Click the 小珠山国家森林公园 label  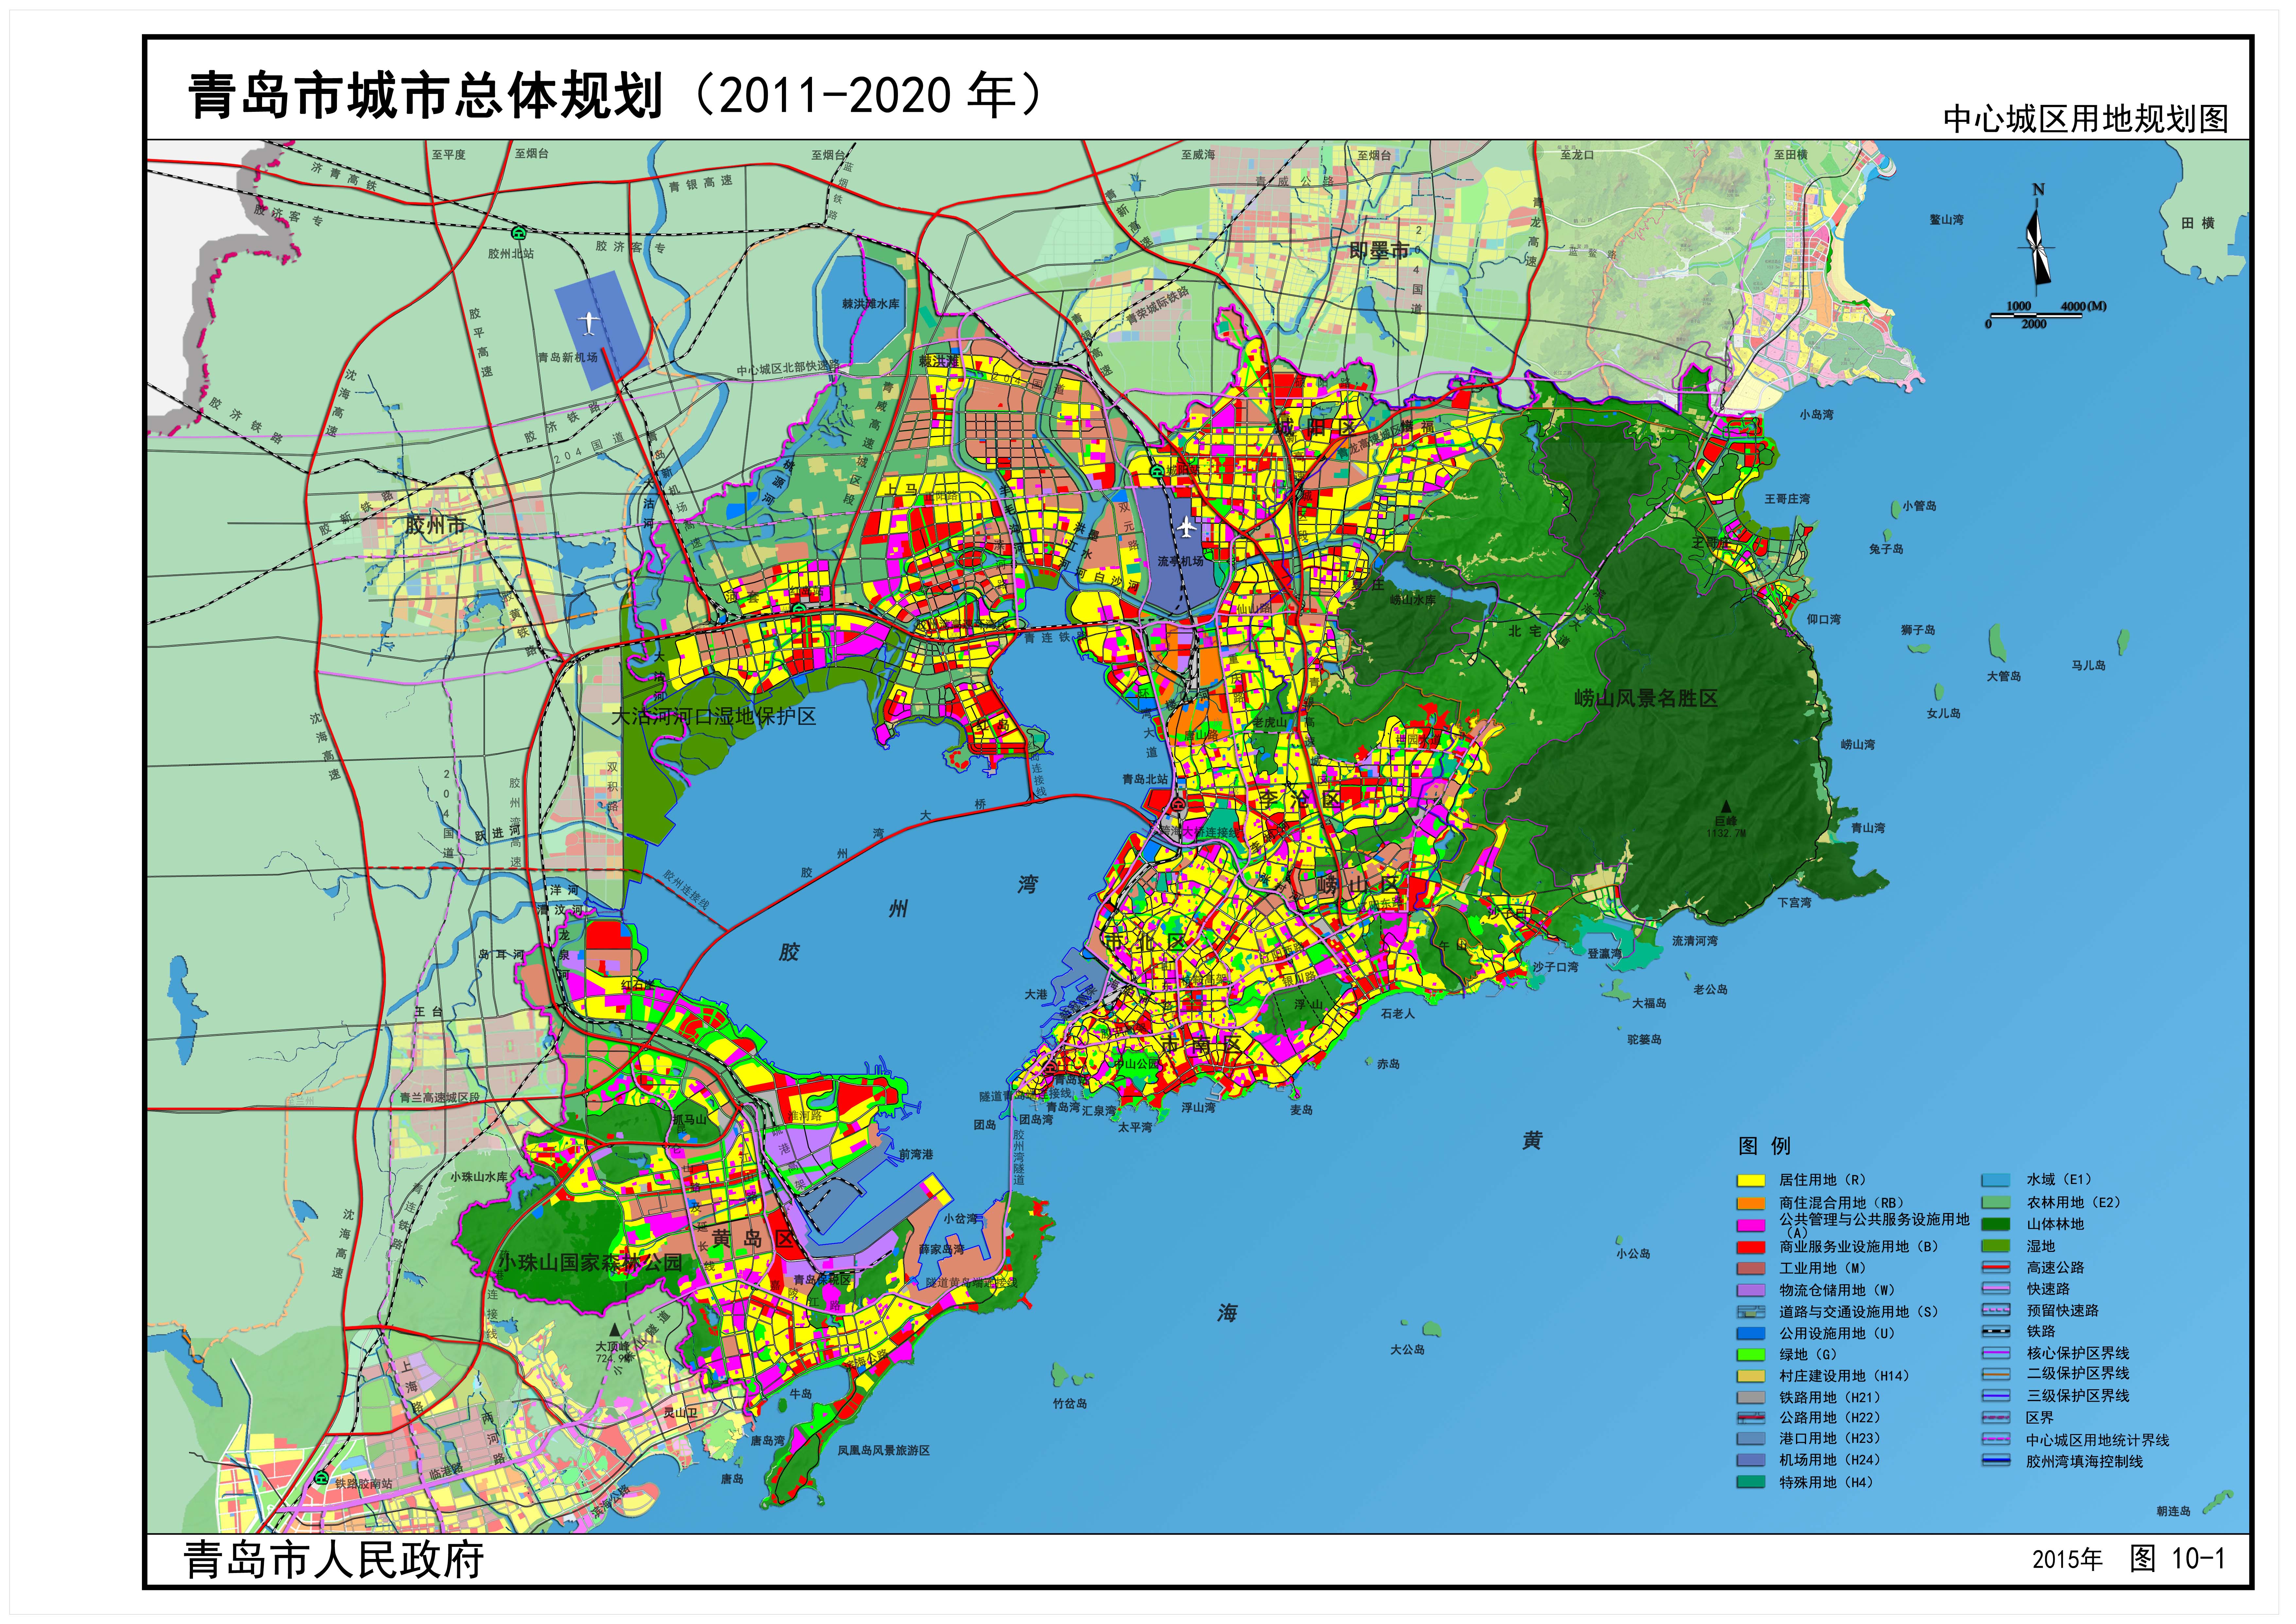[590, 1262]
